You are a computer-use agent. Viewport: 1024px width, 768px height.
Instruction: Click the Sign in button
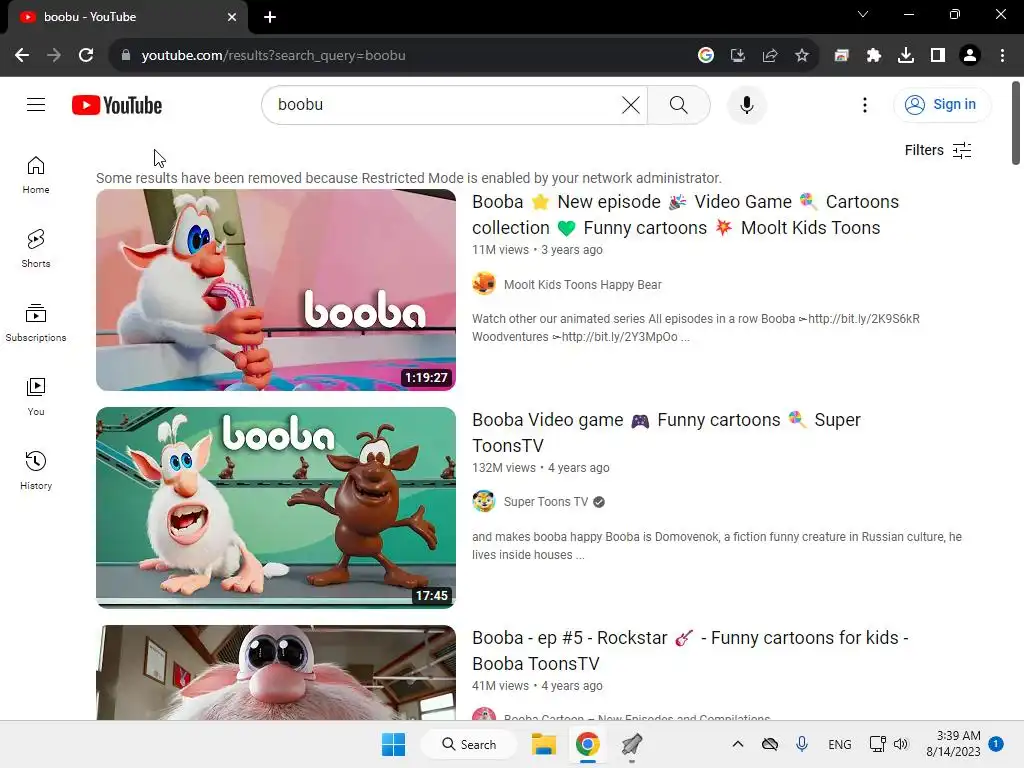(941, 104)
